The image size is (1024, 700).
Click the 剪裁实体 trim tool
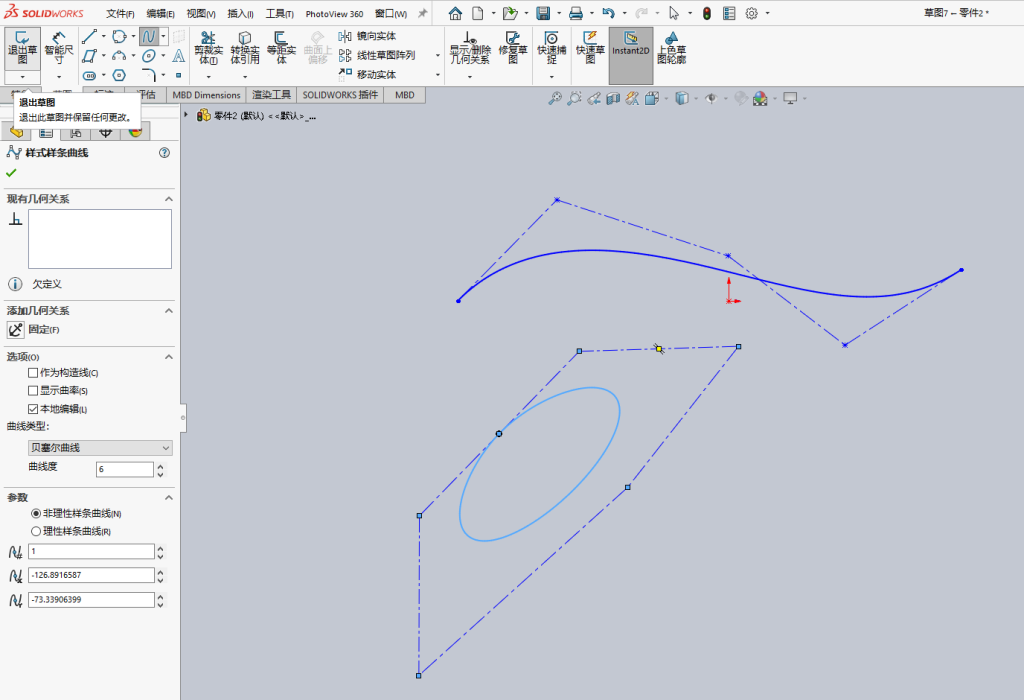coord(208,48)
